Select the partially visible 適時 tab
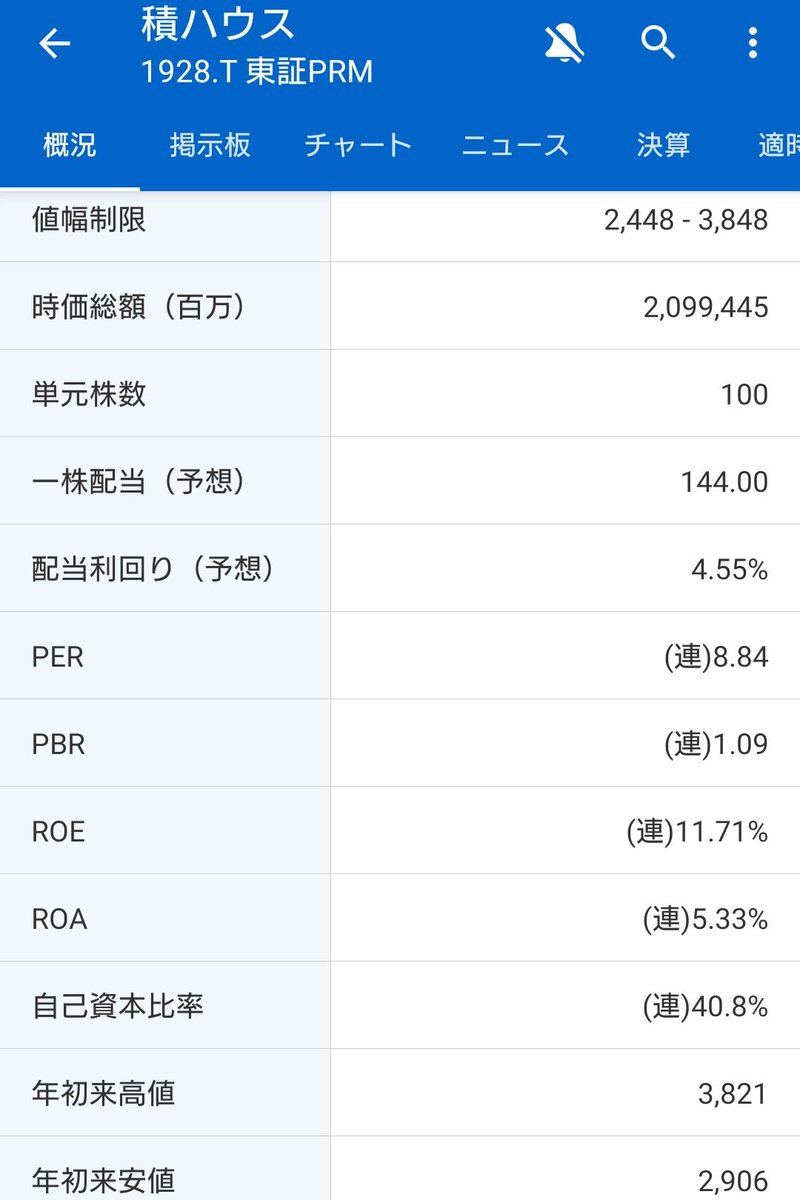The width and height of the screenshot is (800, 1200). click(778, 145)
